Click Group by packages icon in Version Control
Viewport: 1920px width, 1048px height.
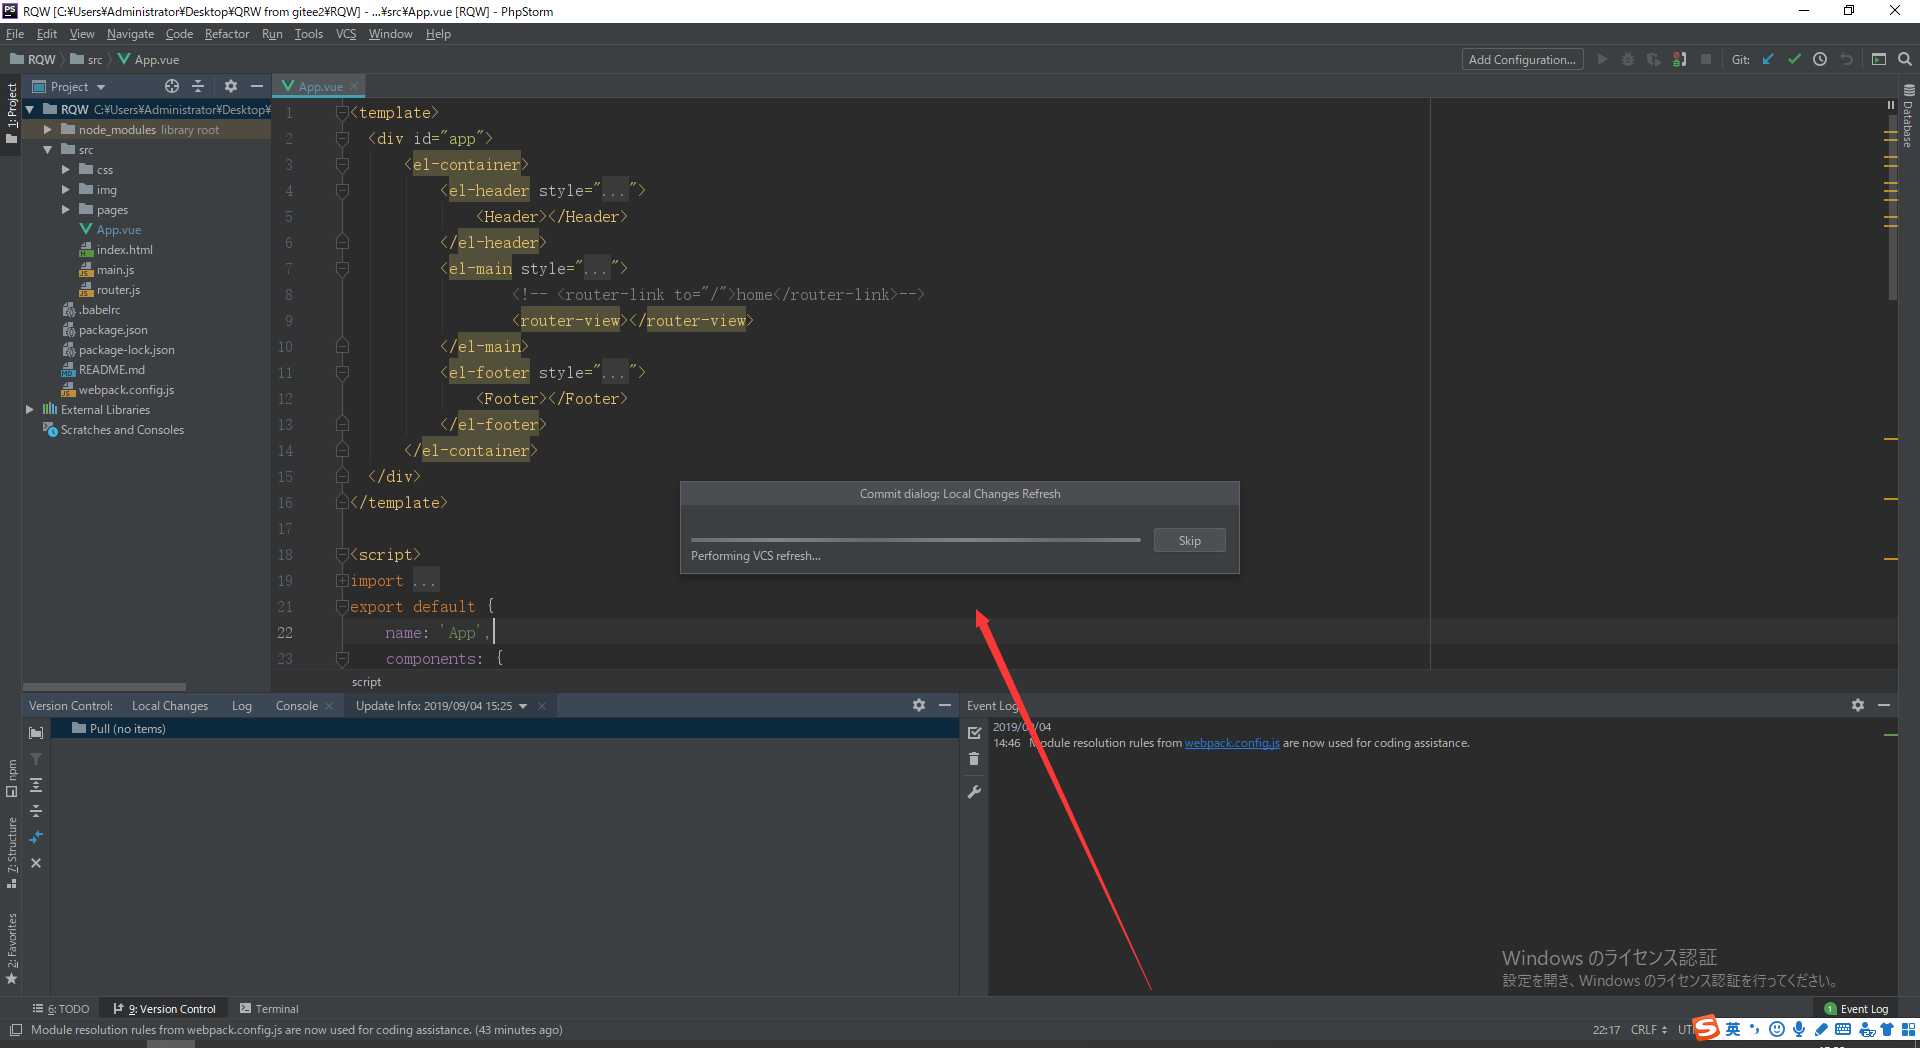pyautogui.click(x=36, y=733)
